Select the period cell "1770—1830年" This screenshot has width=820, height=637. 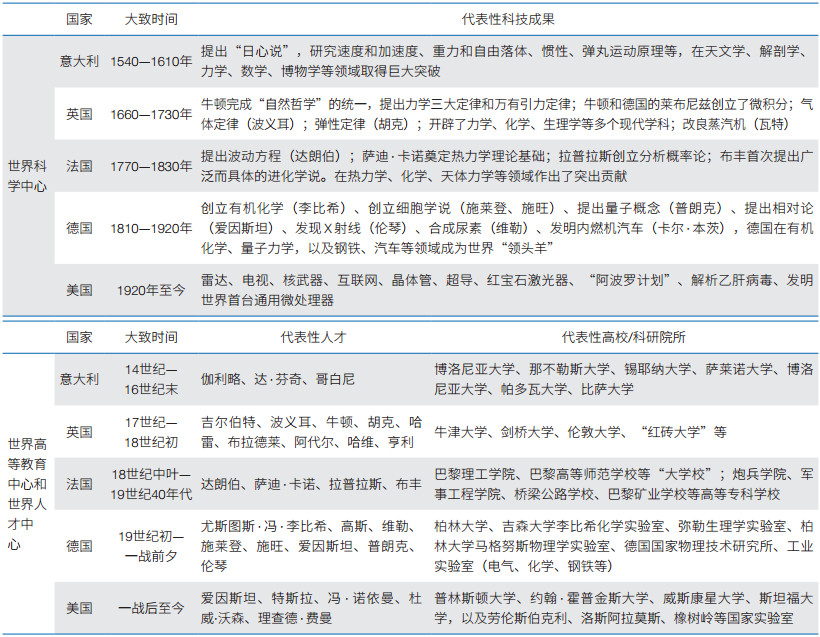151,166
